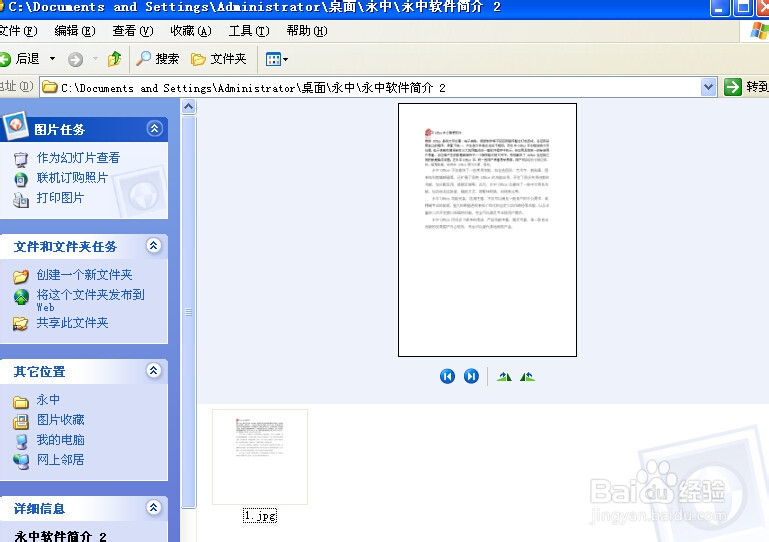The height and width of the screenshot is (542, 769).
Task: Open the 编辑(E) menu
Action: coord(75,31)
